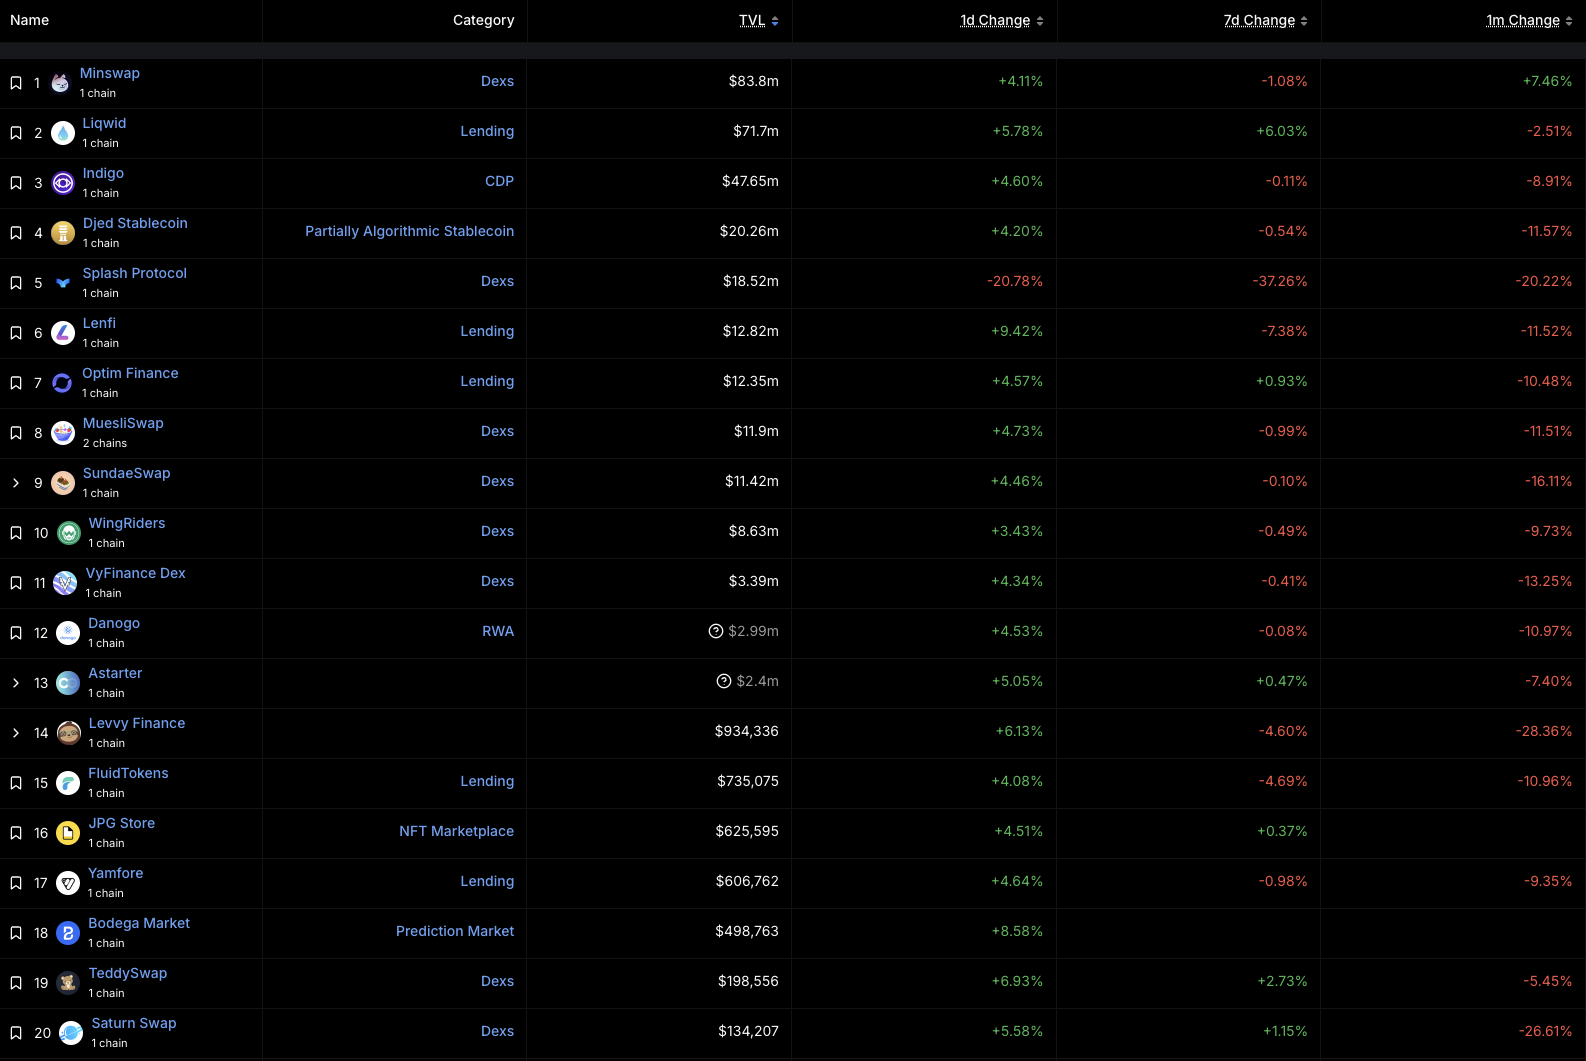Expand the SundaeSwap row
1586x1061 pixels.
tap(16, 483)
